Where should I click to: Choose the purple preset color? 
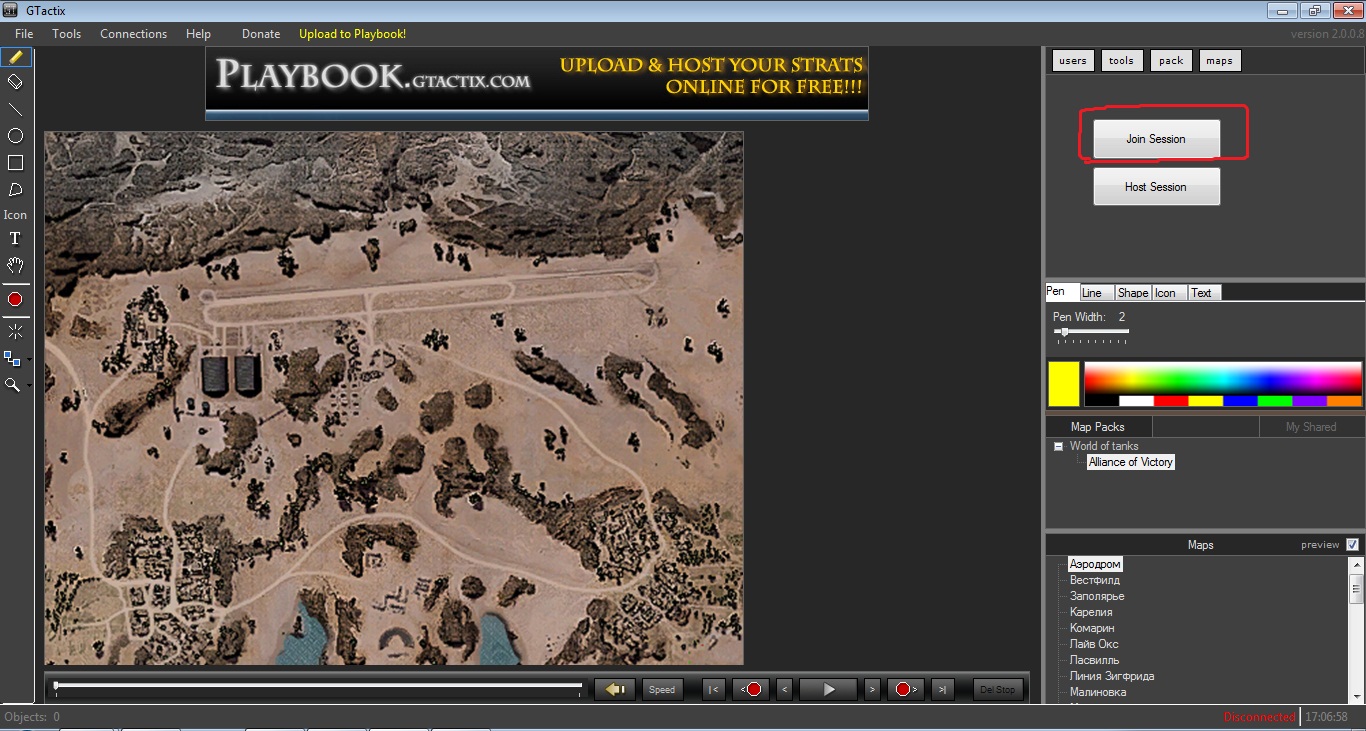[x=1310, y=401]
